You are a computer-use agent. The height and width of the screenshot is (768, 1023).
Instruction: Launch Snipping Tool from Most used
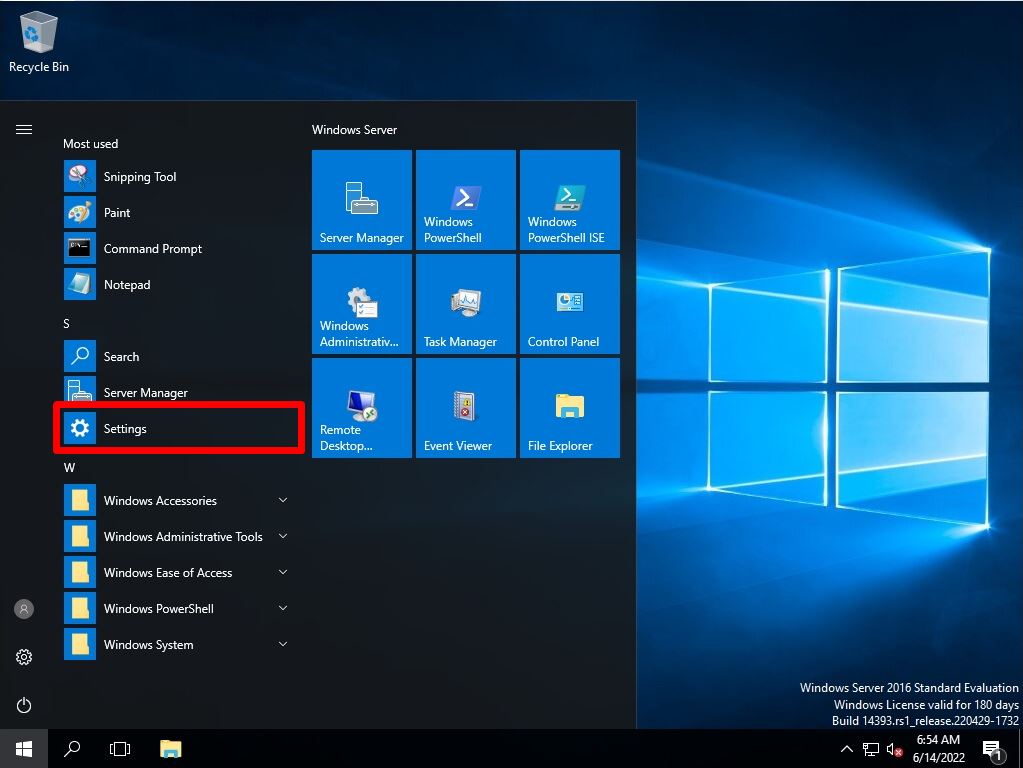click(177, 177)
